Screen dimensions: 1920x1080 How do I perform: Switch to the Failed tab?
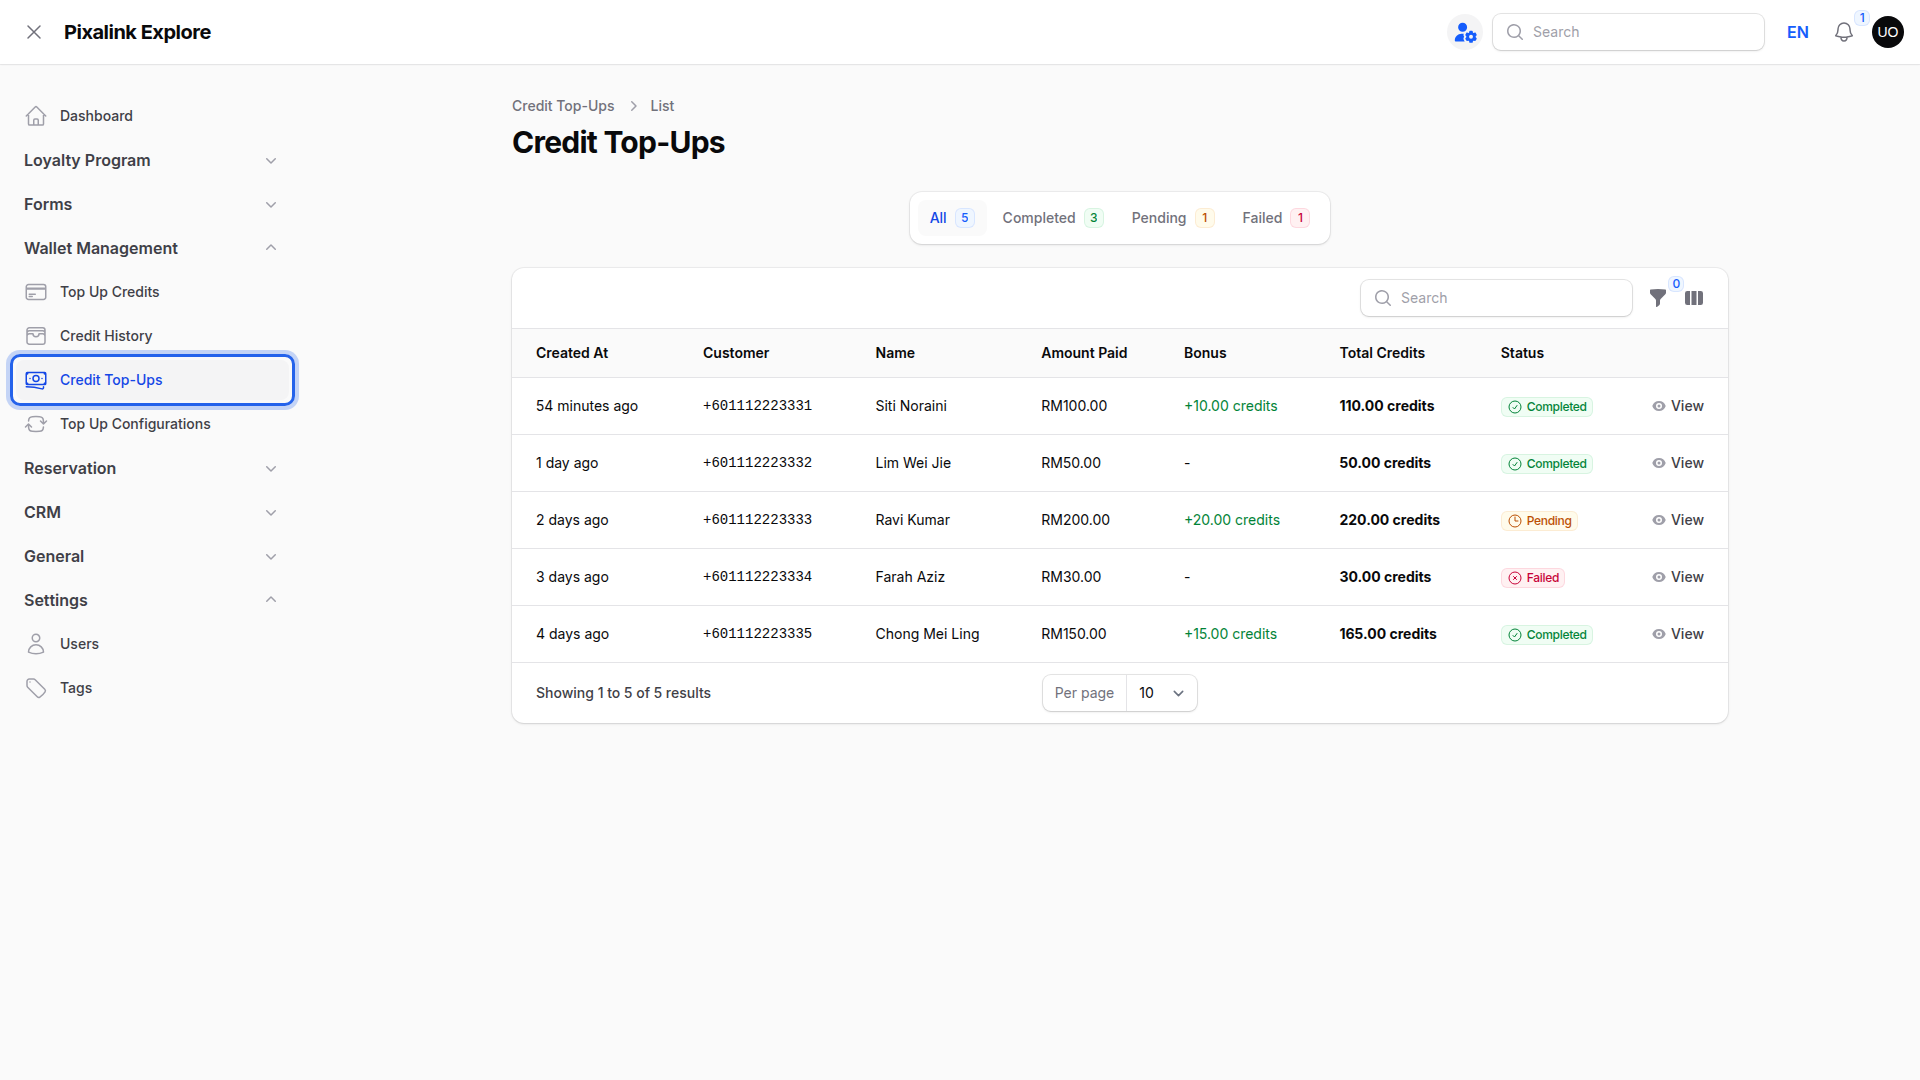tap(1275, 218)
